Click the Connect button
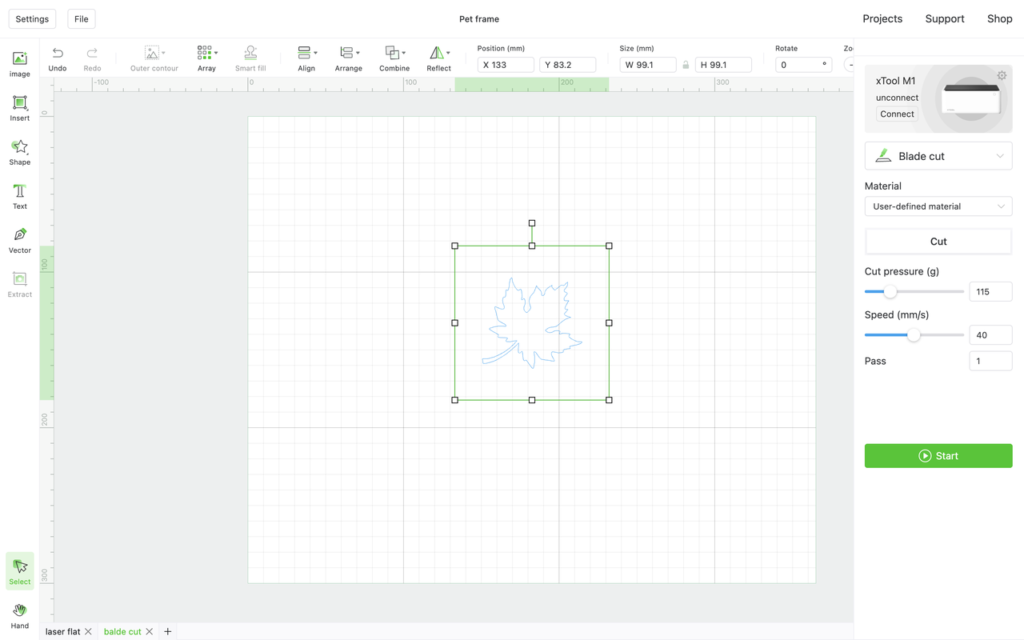Screen dimensions: 1024x640 coord(897,114)
